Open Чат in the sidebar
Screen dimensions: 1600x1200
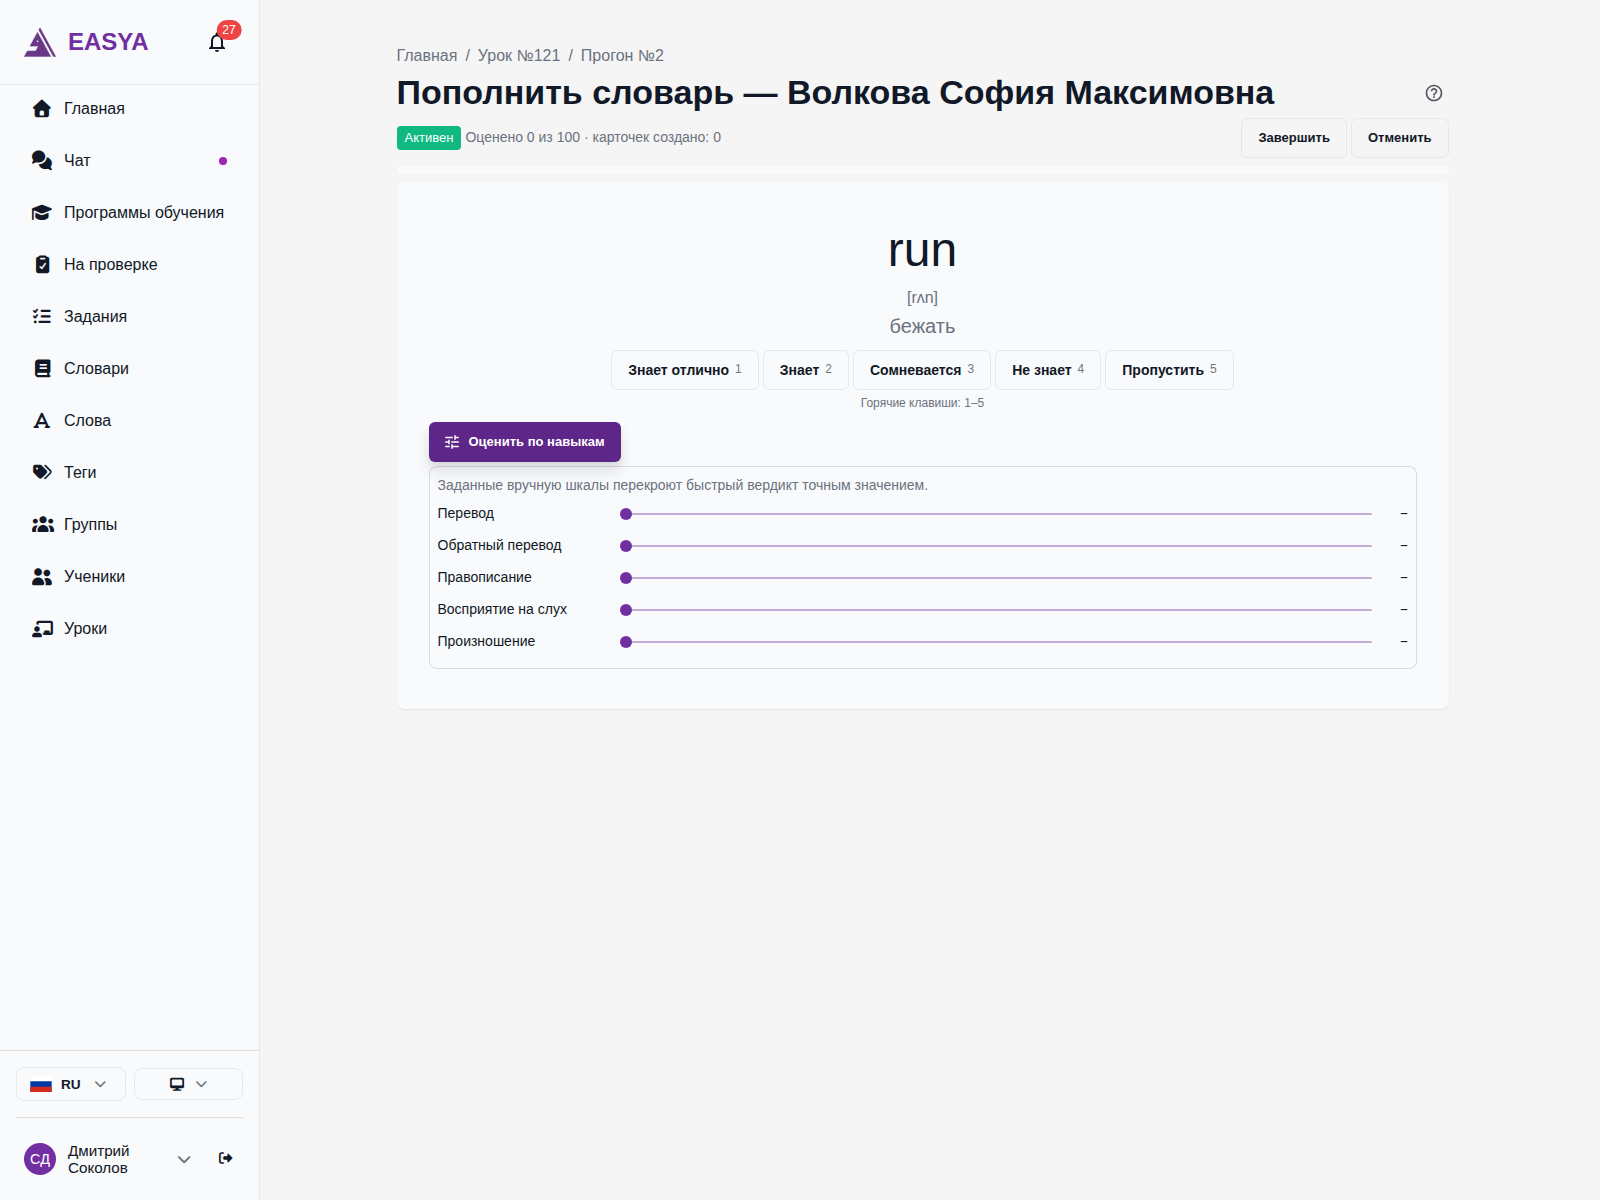pyautogui.click(x=130, y=160)
